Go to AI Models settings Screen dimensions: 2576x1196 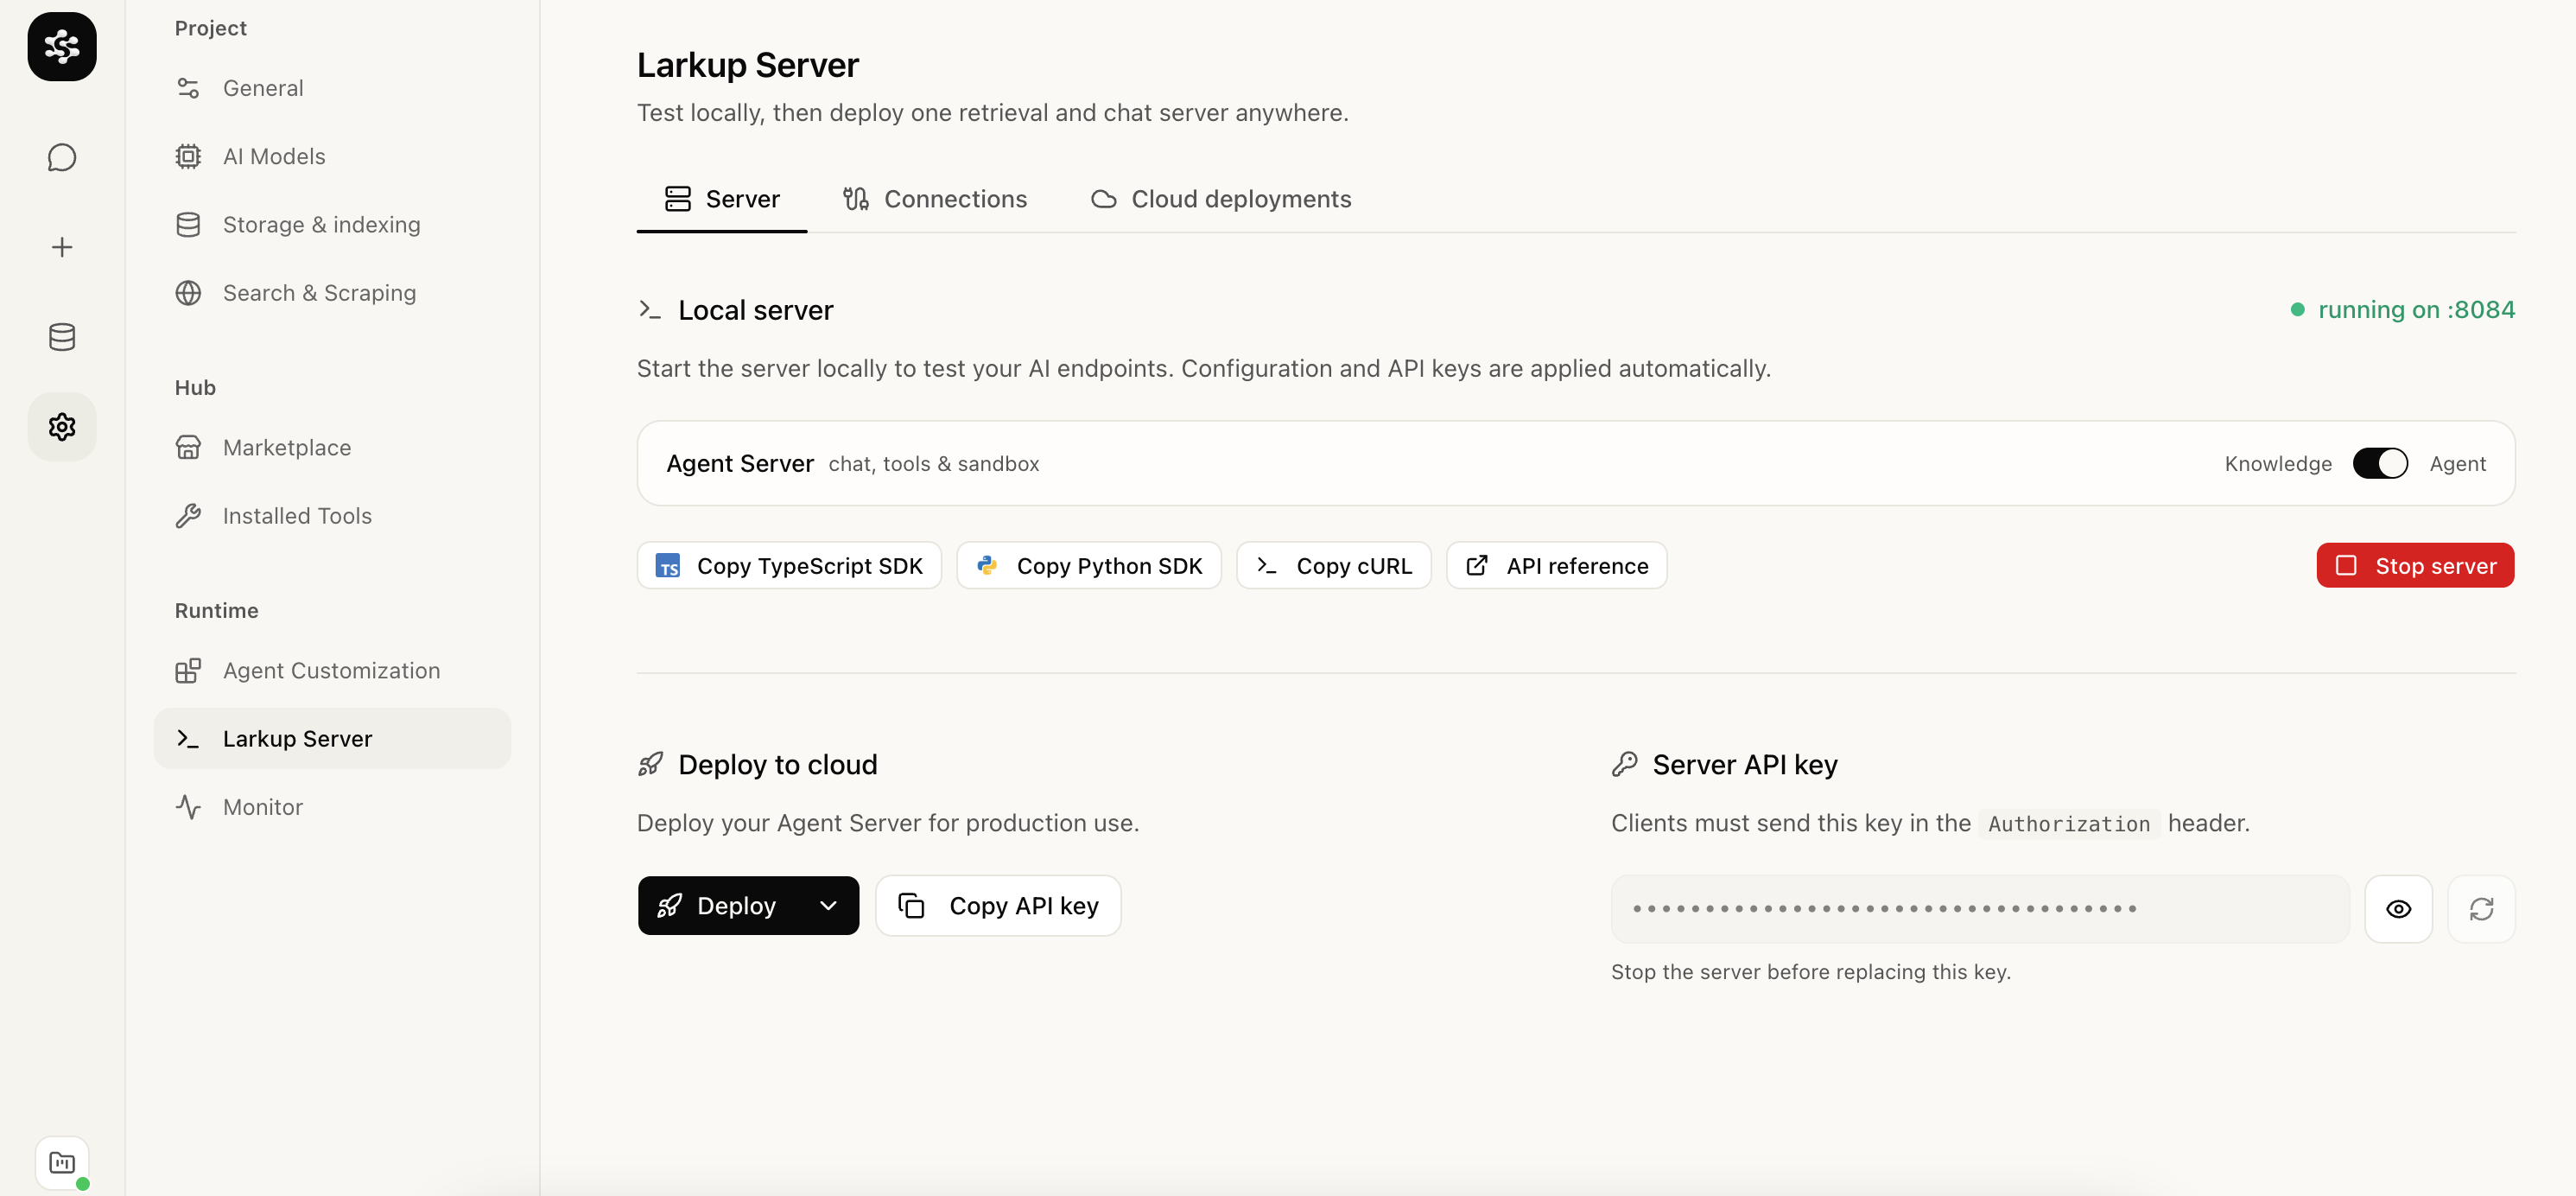click(332, 156)
